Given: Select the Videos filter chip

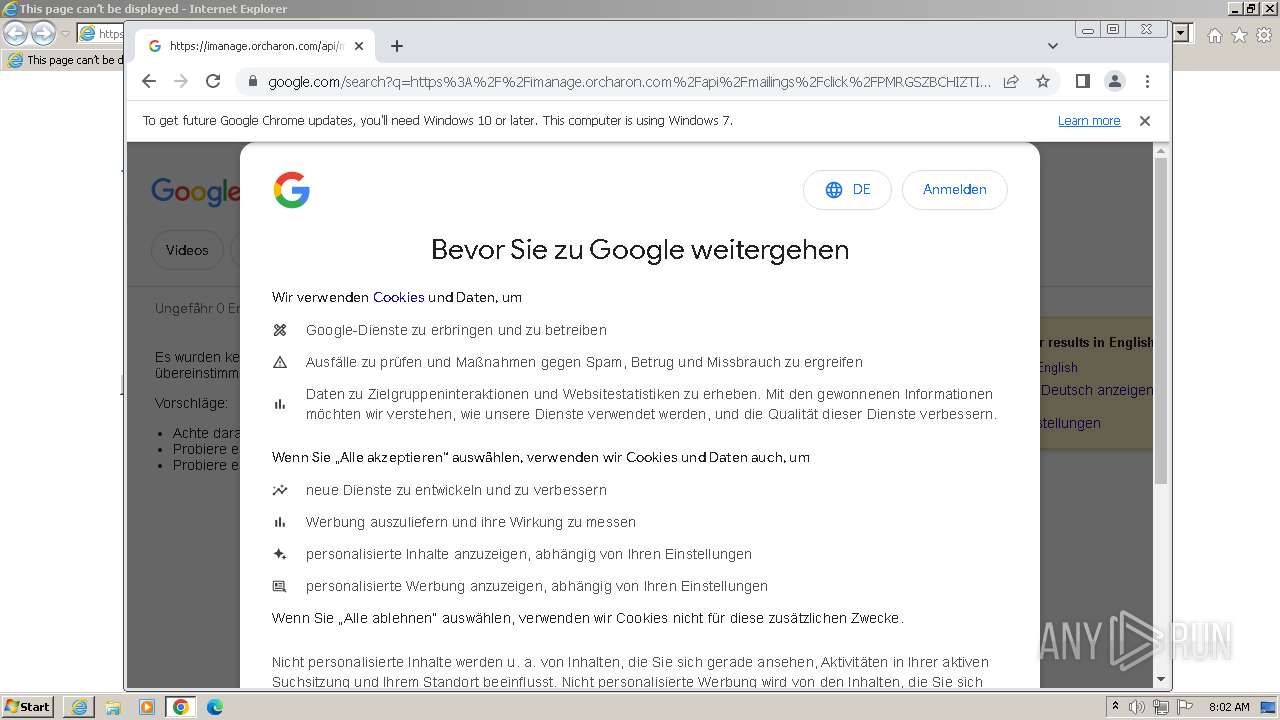Looking at the screenshot, I should click(187, 250).
